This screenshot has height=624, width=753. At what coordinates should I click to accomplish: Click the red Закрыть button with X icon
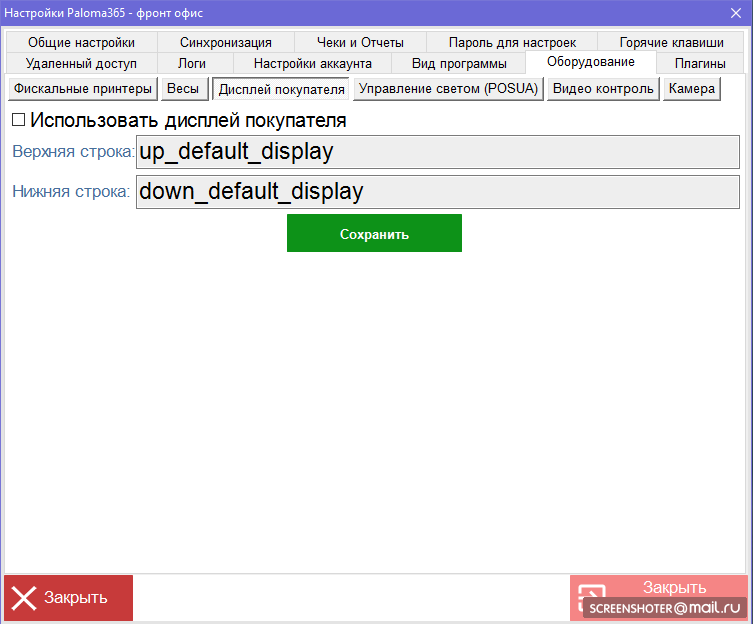68,598
